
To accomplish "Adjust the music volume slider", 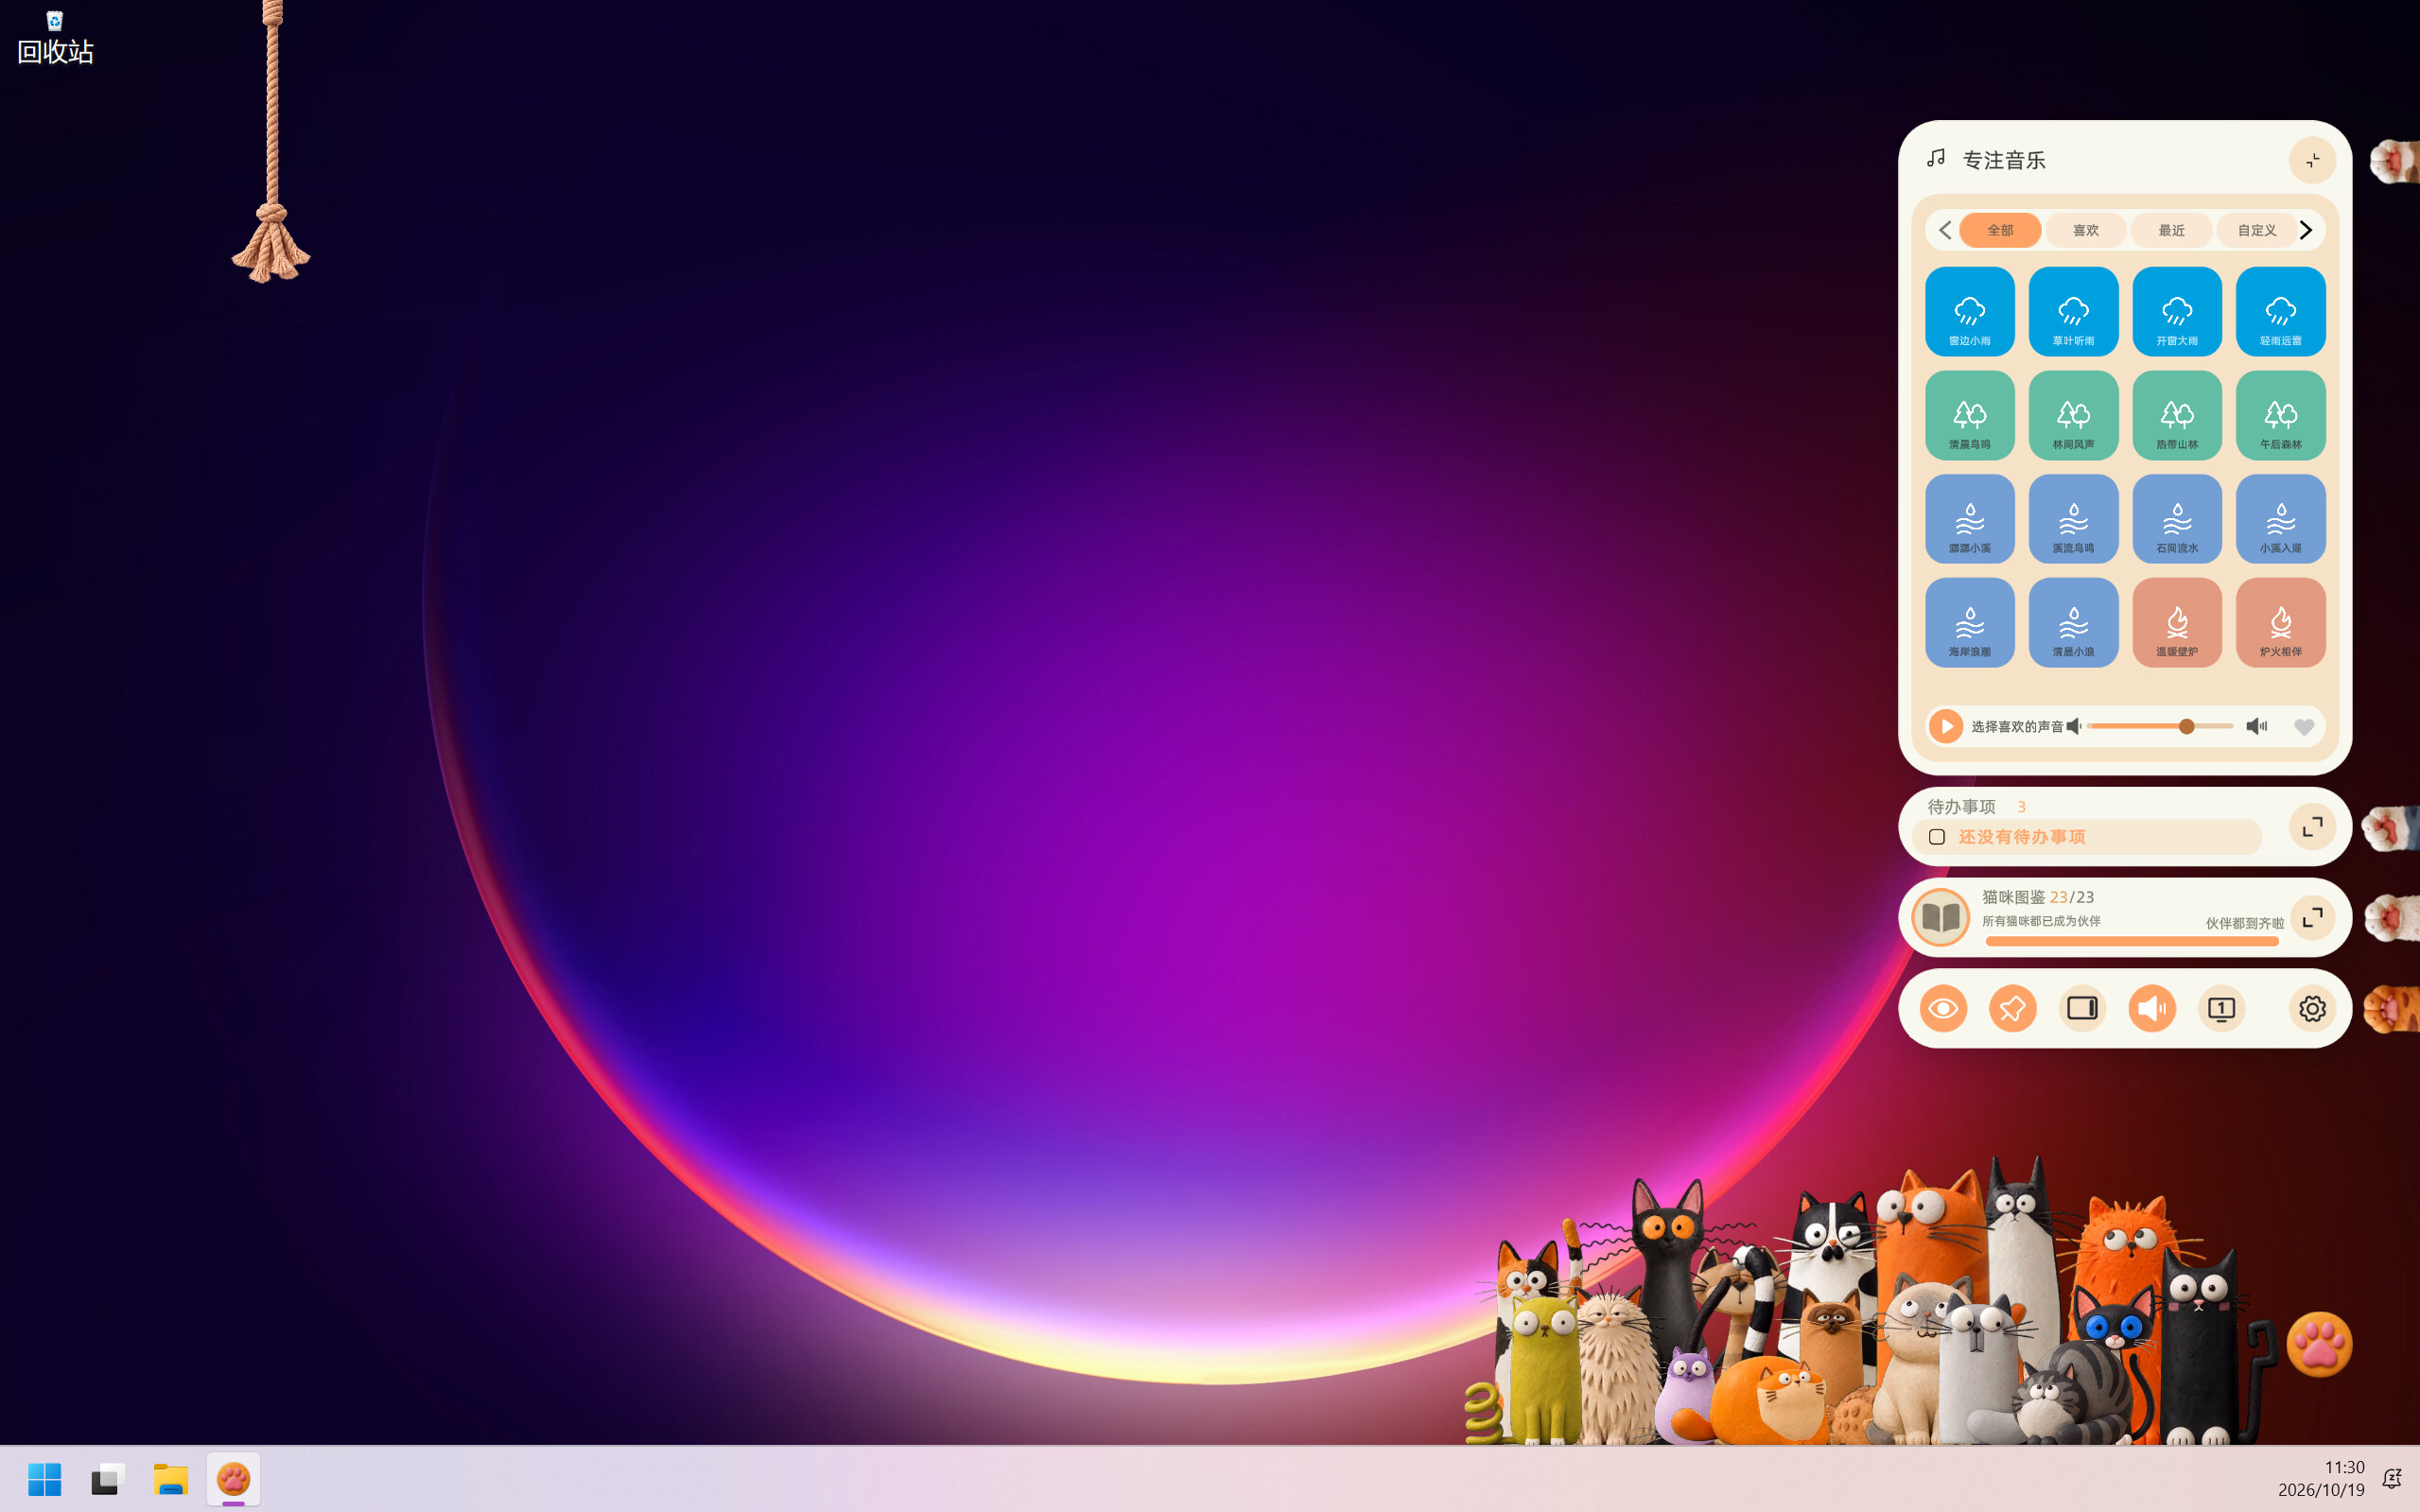I will 2160,726.
